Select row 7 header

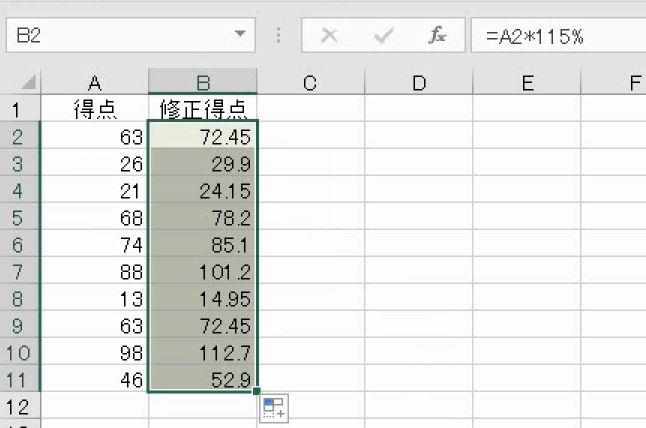(x=20, y=270)
